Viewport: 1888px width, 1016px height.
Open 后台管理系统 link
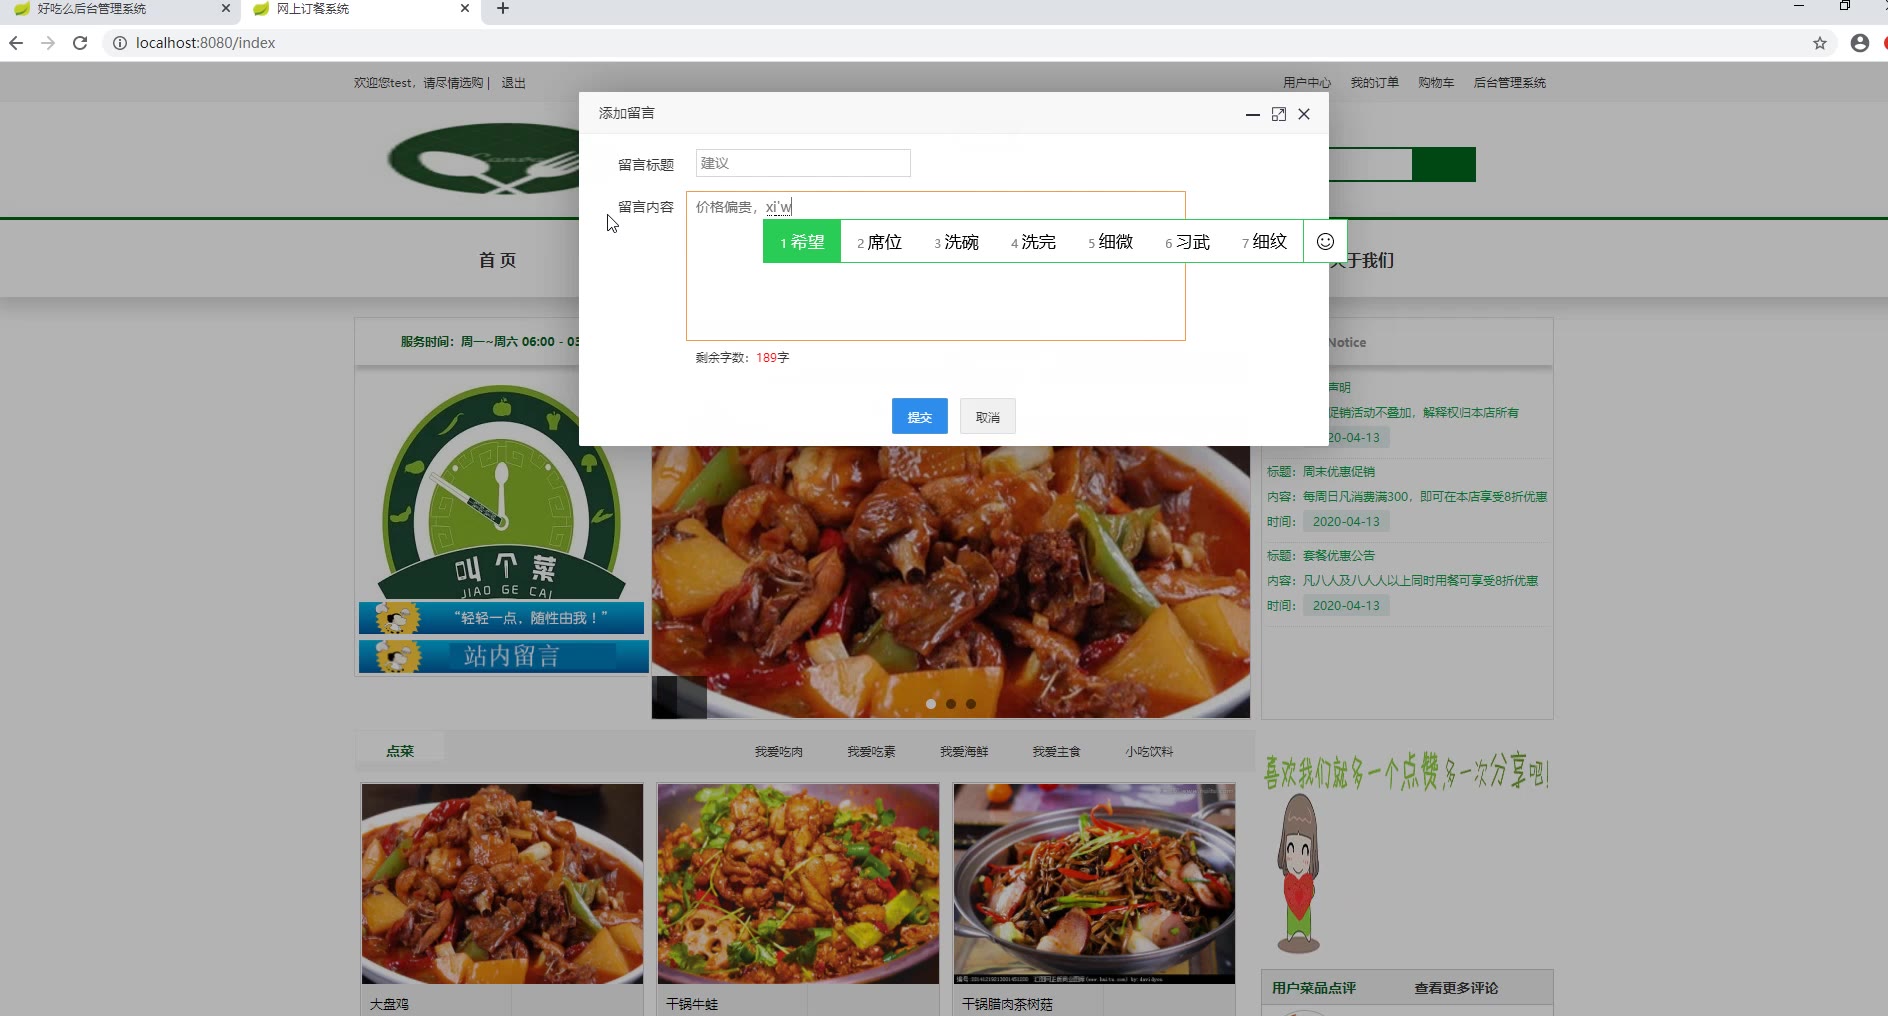1510,83
